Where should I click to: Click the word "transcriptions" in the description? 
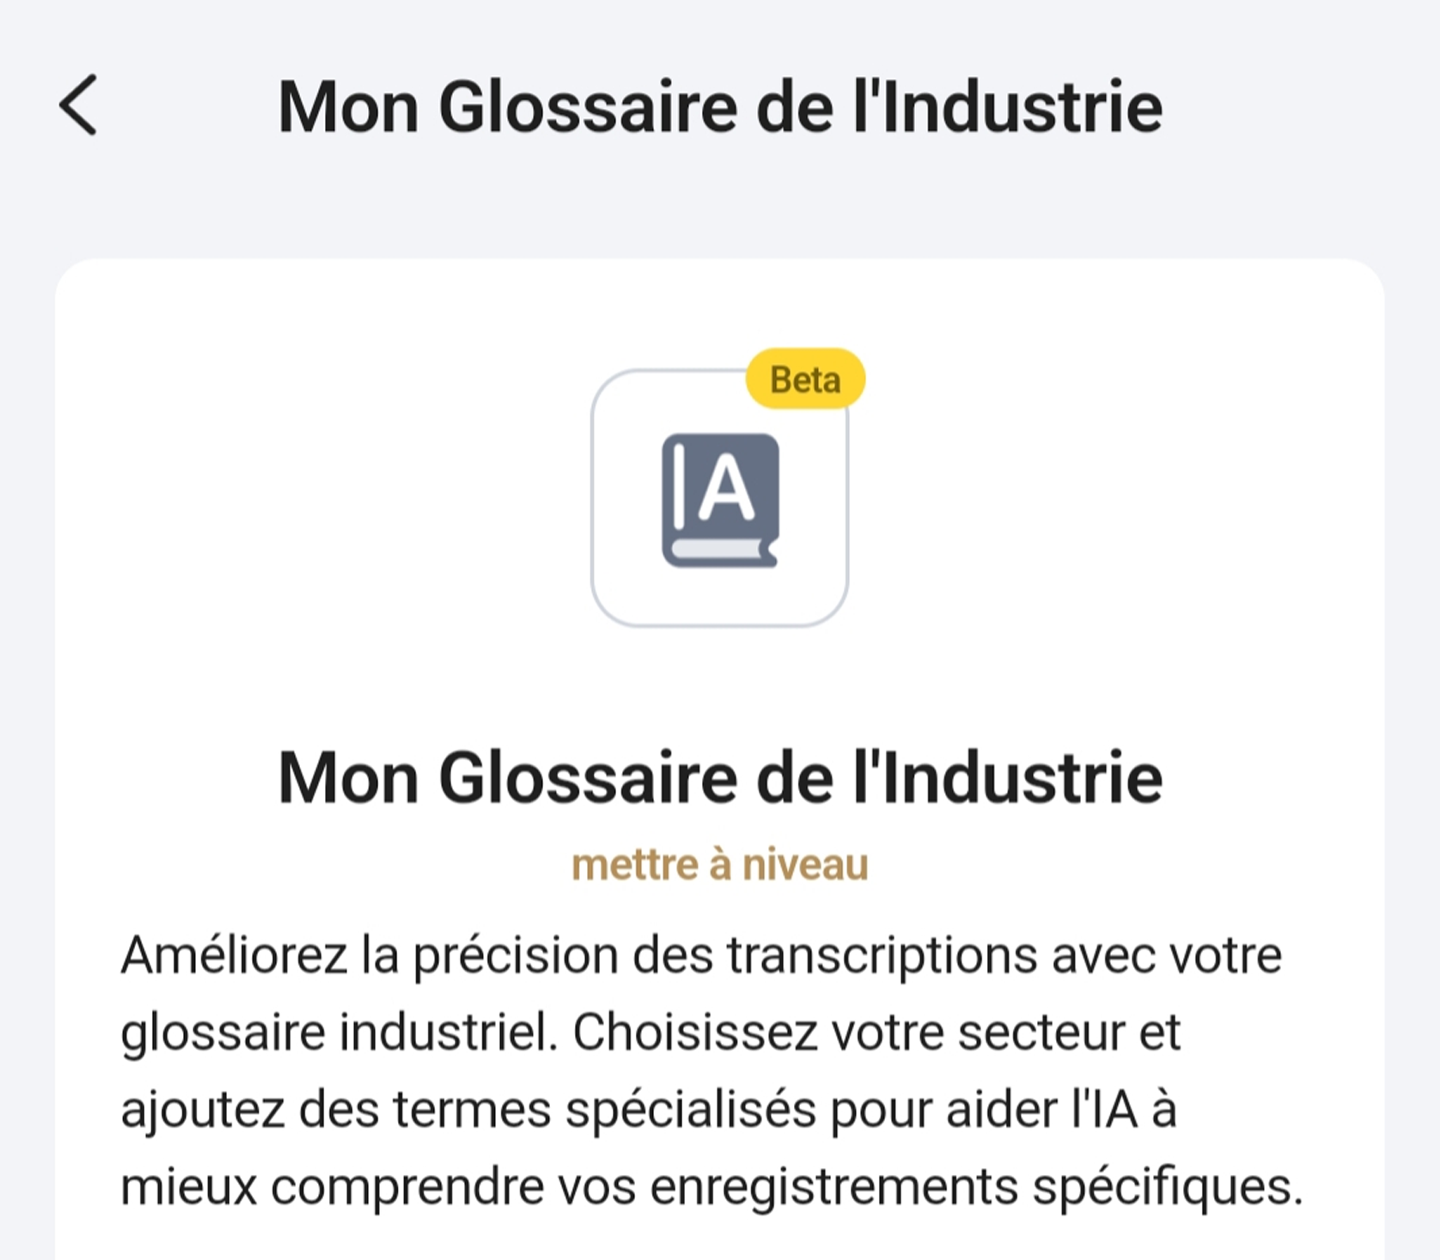[882, 955]
